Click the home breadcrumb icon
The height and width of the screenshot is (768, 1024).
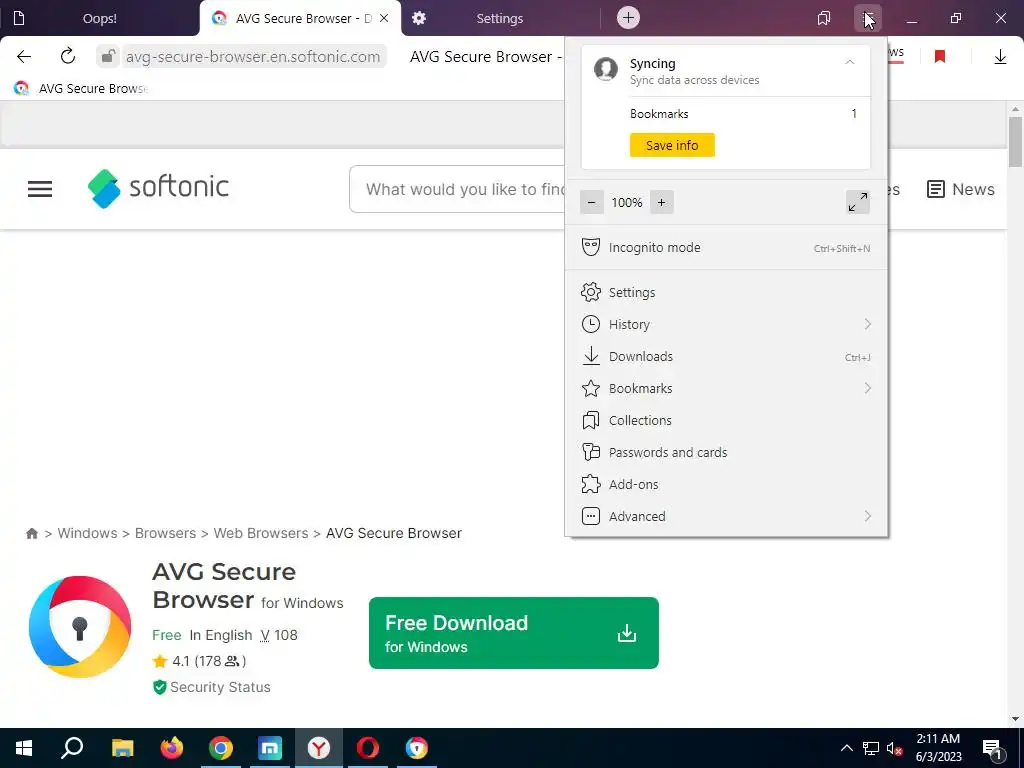coord(32,534)
